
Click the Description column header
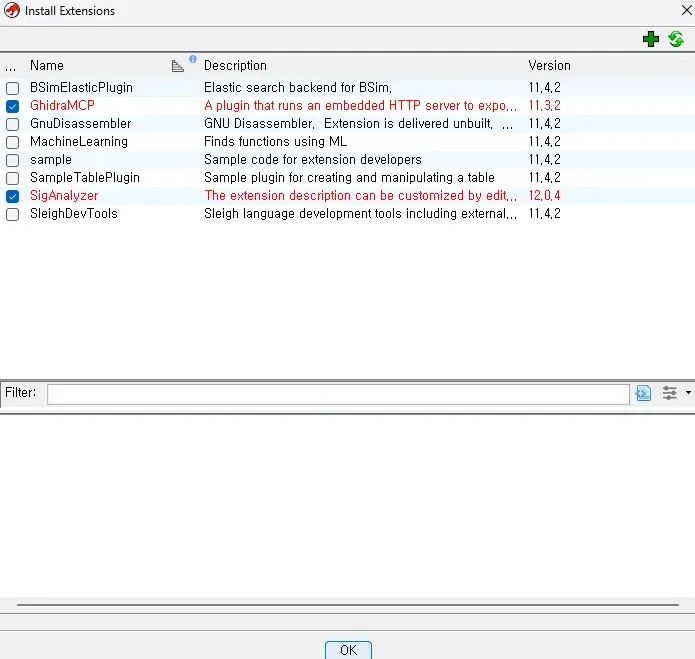coord(235,66)
